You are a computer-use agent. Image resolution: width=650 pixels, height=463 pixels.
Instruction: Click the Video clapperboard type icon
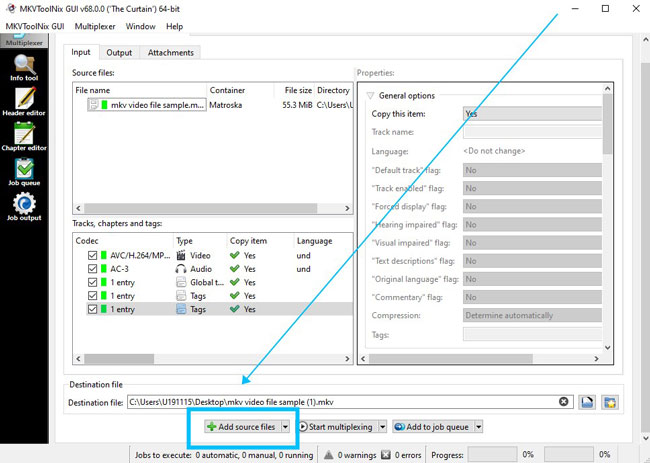tap(181, 255)
